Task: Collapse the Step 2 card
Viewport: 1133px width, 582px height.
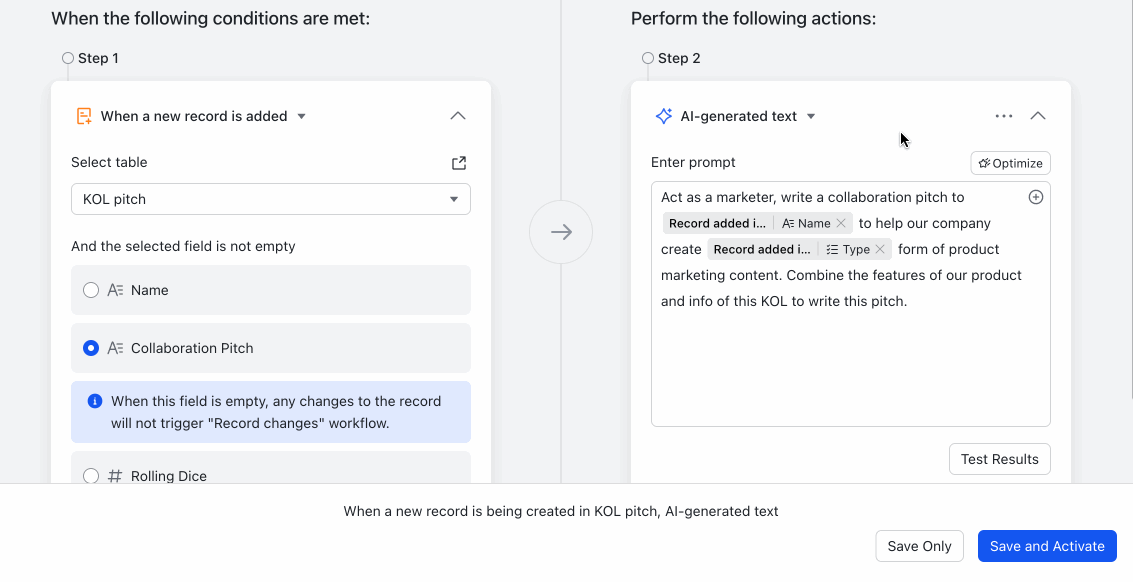Action: click(x=1038, y=116)
